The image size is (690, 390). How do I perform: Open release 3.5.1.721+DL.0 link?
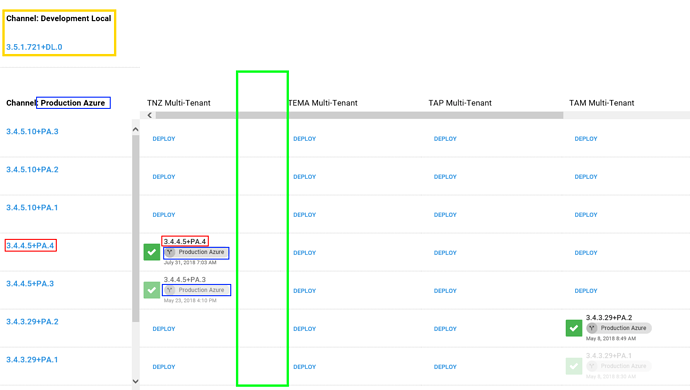pos(34,47)
